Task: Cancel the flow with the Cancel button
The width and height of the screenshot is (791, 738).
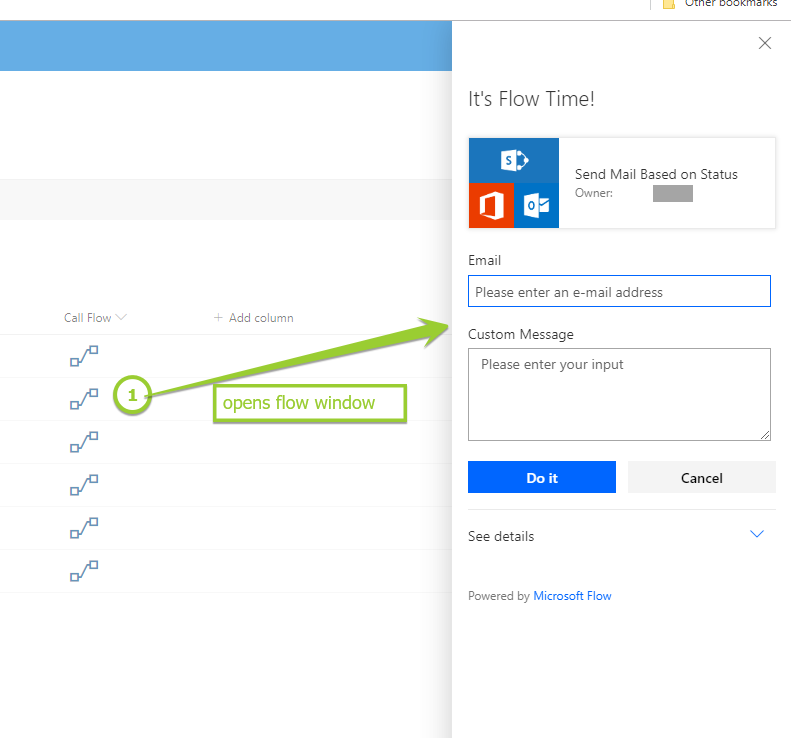Action: tap(701, 478)
